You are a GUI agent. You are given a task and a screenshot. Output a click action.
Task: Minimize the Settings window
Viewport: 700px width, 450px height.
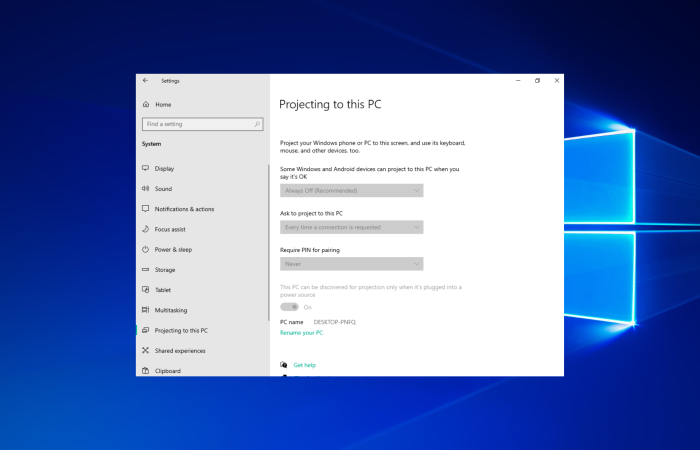click(x=518, y=81)
